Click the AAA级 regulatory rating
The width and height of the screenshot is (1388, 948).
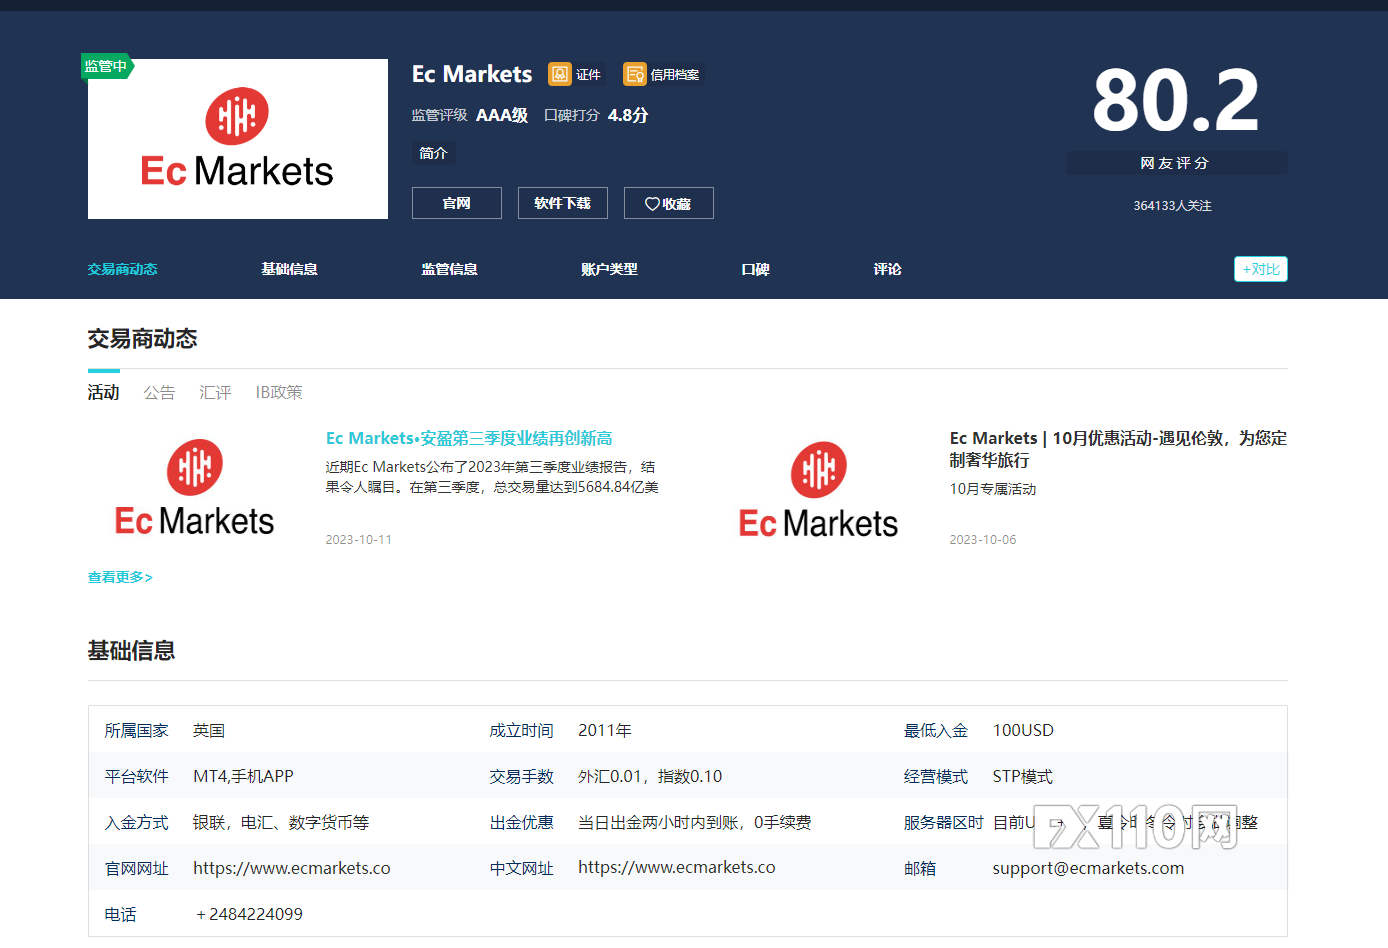[502, 115]
